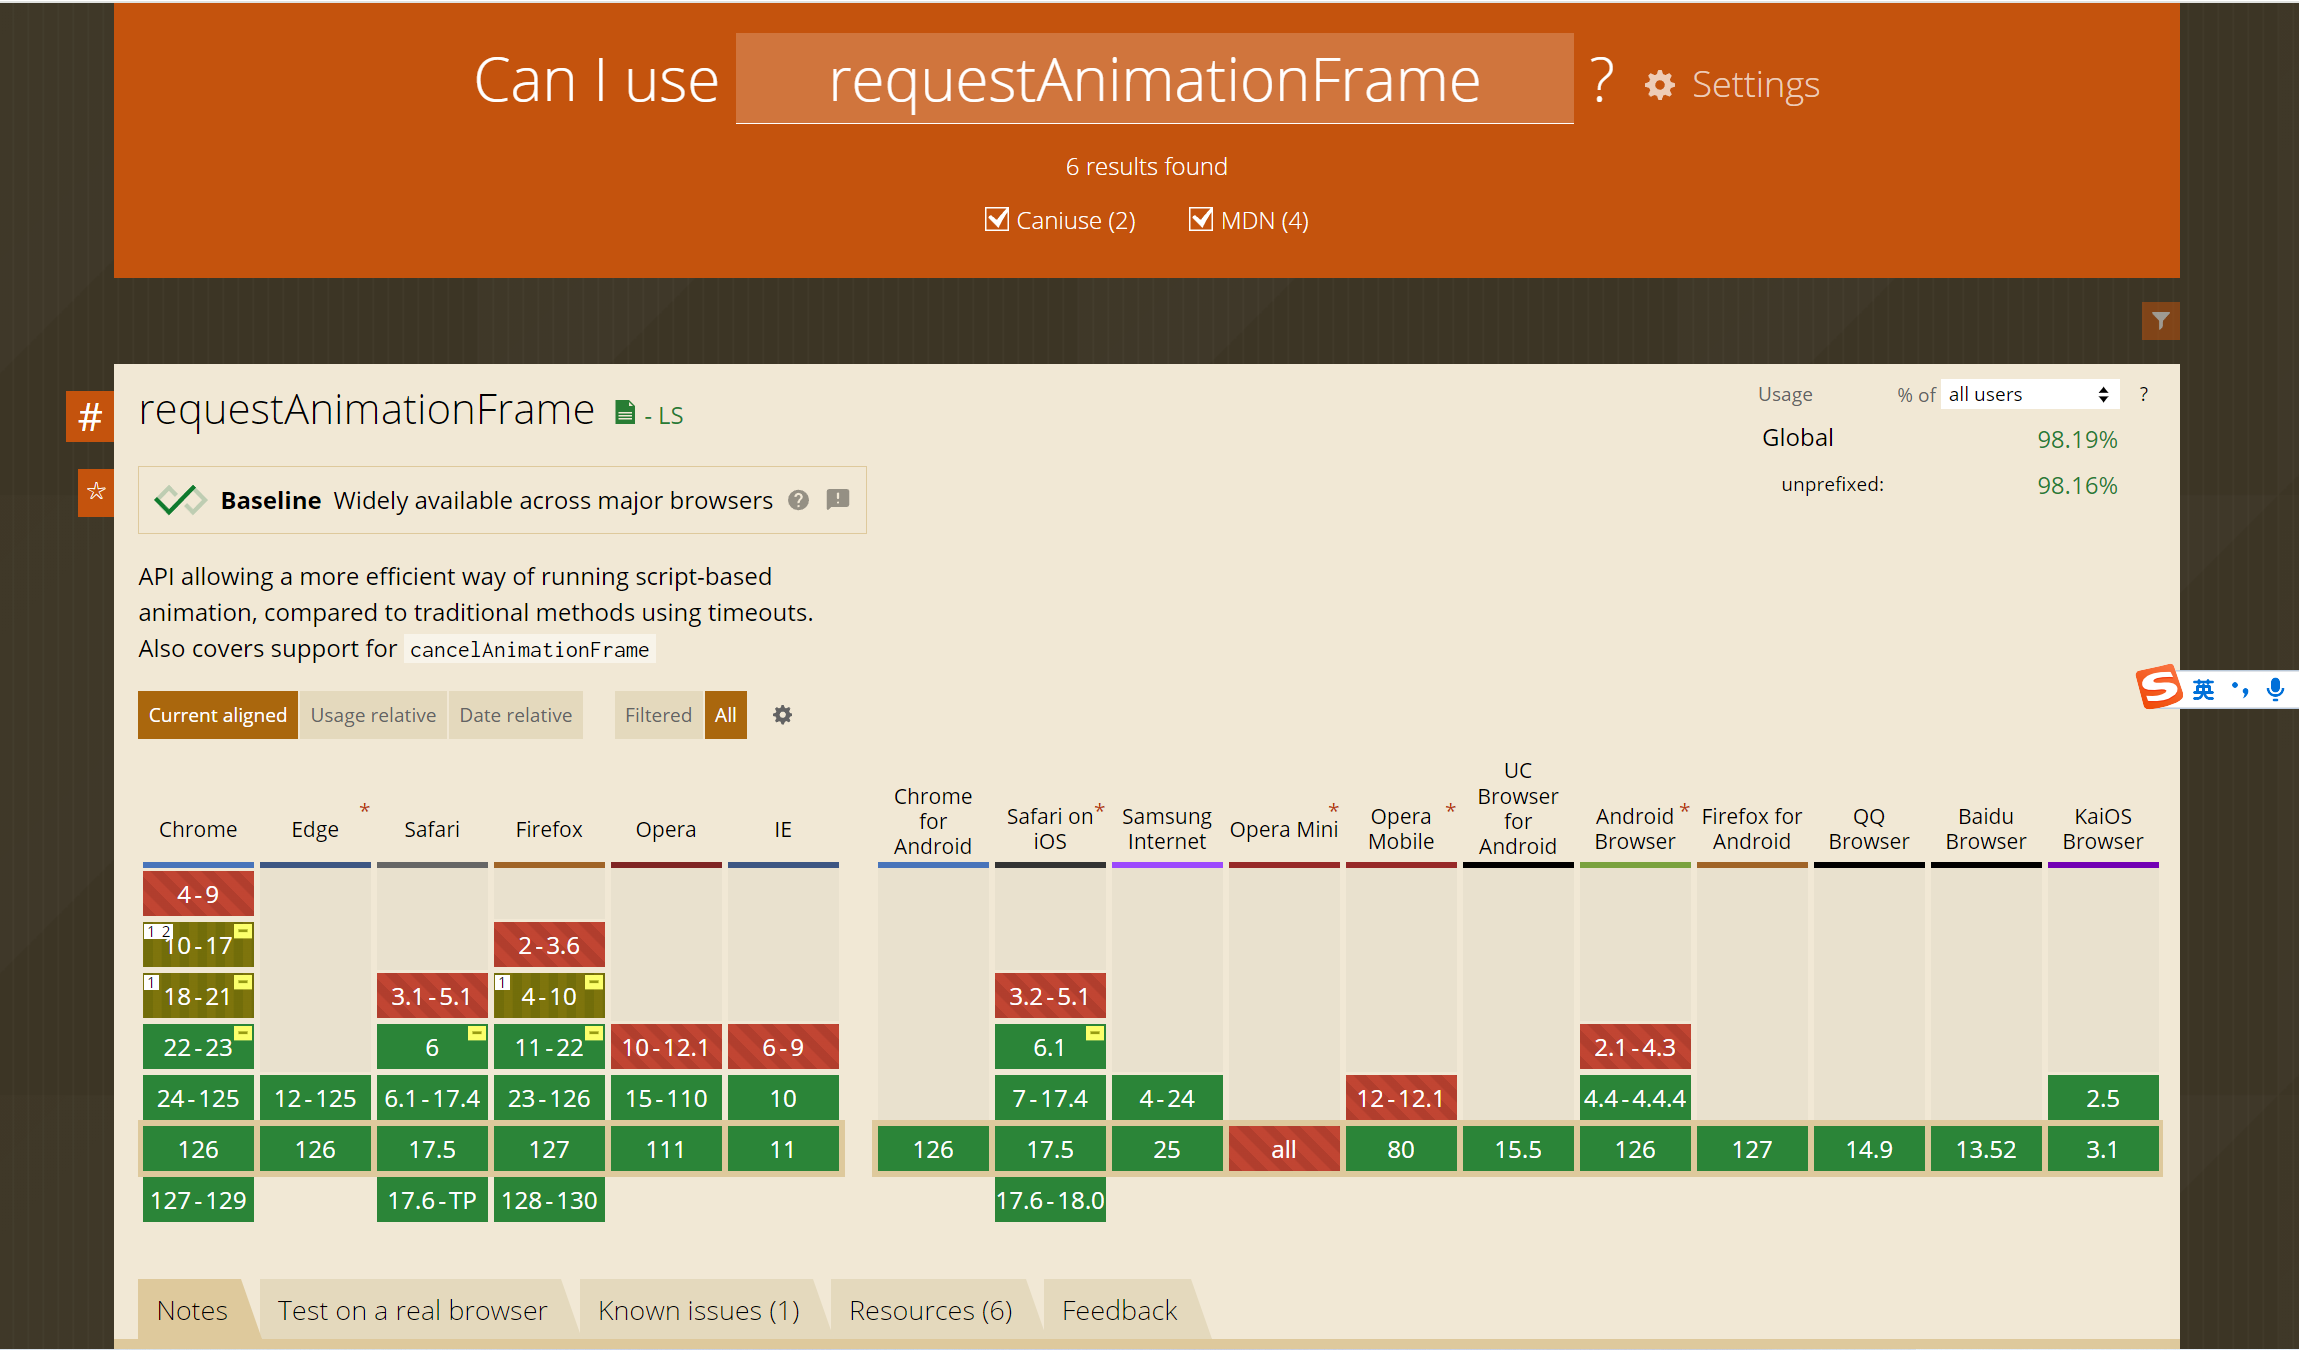This screenshot has height=1350, width=2299.
Task: Click Chrome 18-21 prefixed cell
Action: pos(198,996)
